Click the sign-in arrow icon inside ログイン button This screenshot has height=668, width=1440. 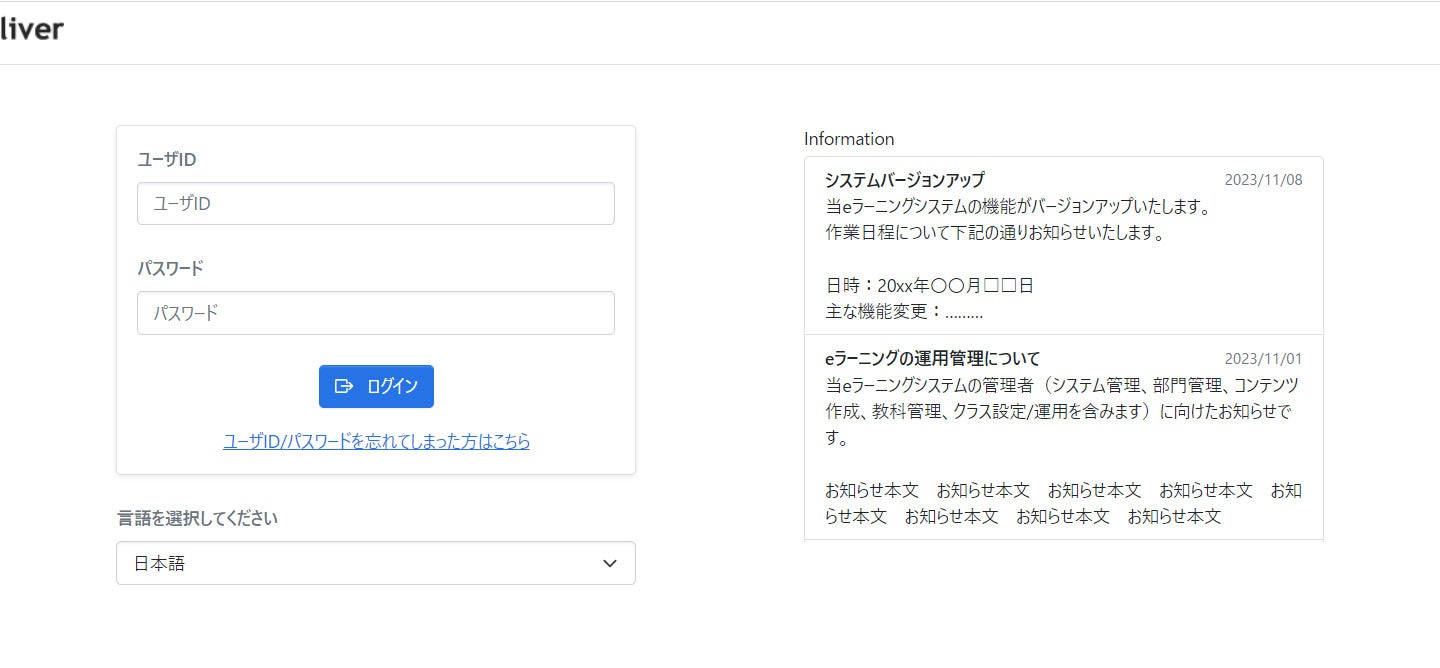coord(344,386)
